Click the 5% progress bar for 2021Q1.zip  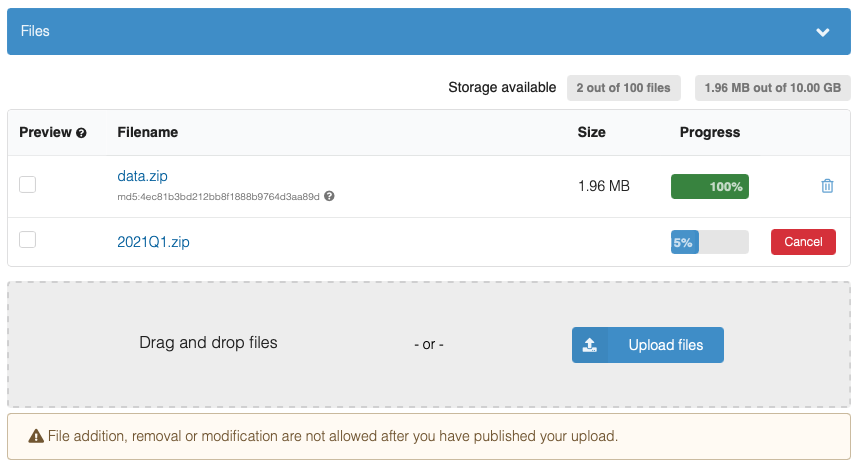709,242
